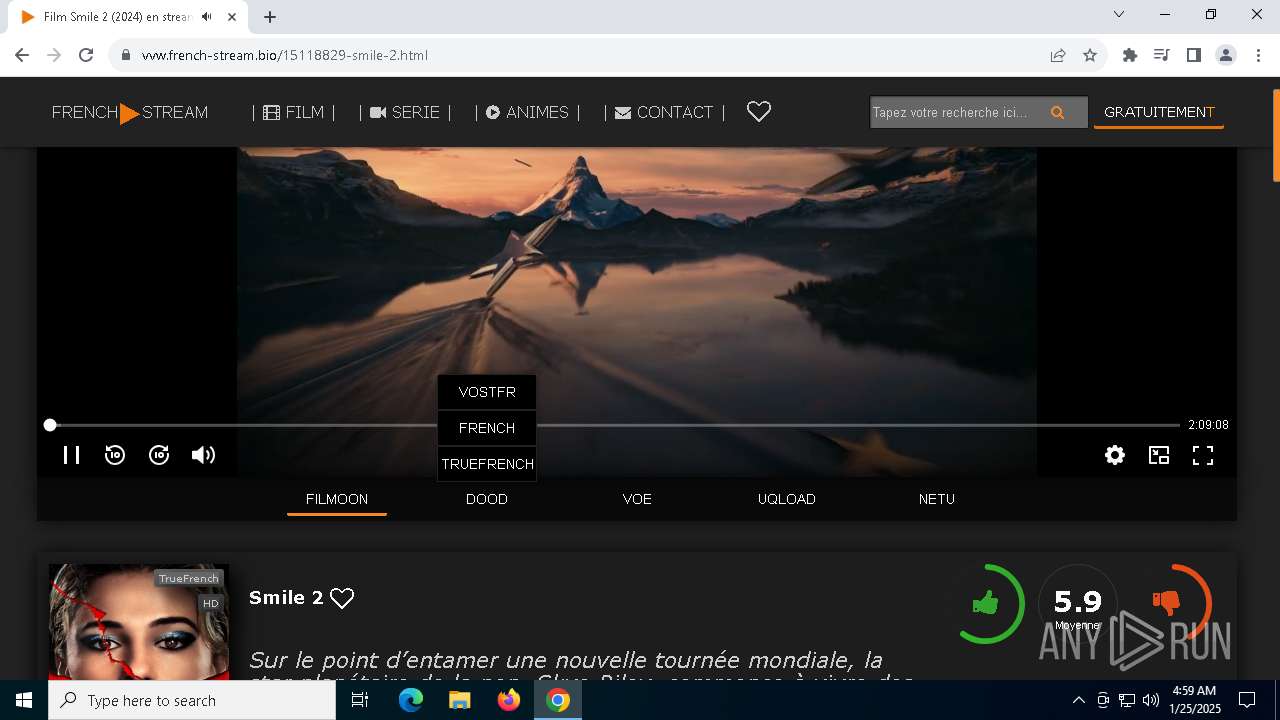Launch Firefox from taskbar

click(509, 700)
